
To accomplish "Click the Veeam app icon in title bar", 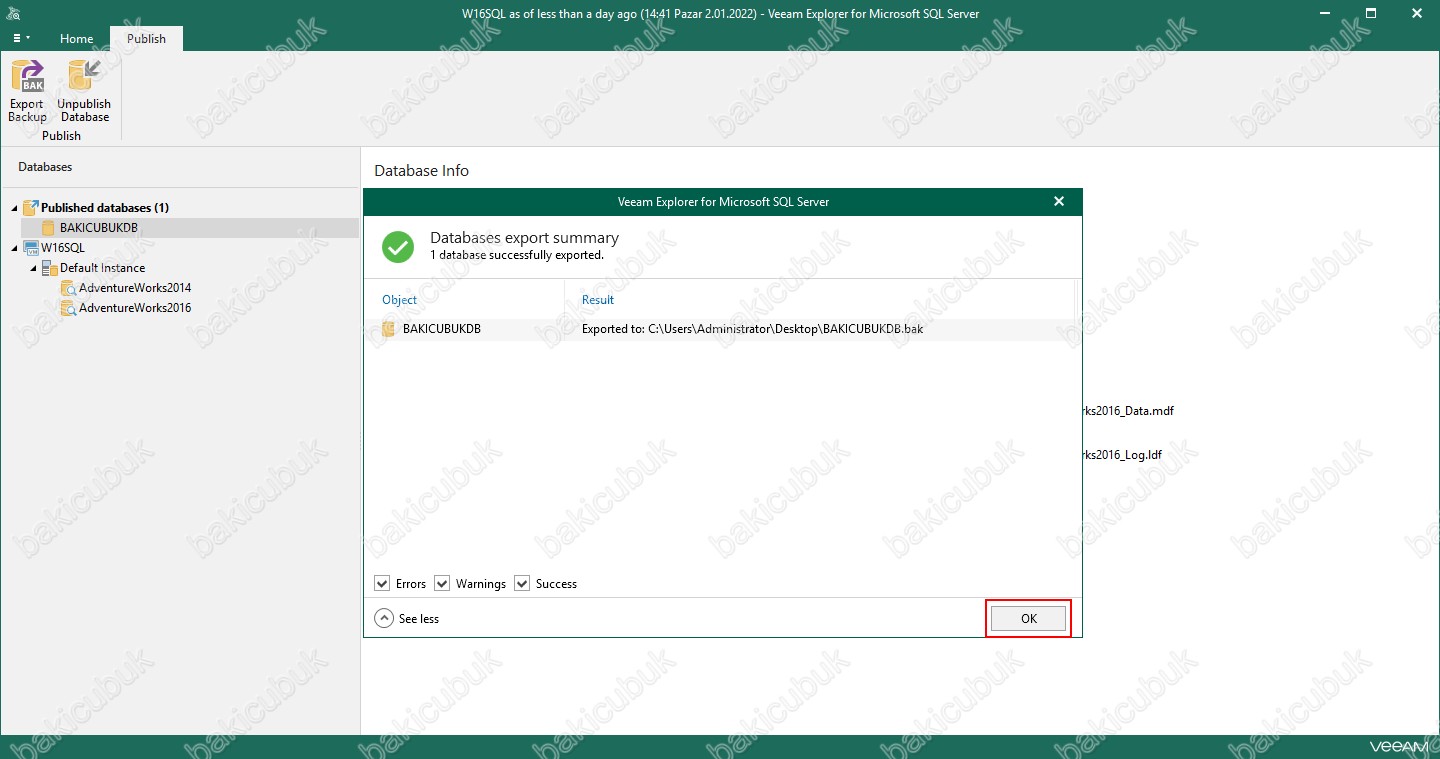I will (x=13, y=13).
